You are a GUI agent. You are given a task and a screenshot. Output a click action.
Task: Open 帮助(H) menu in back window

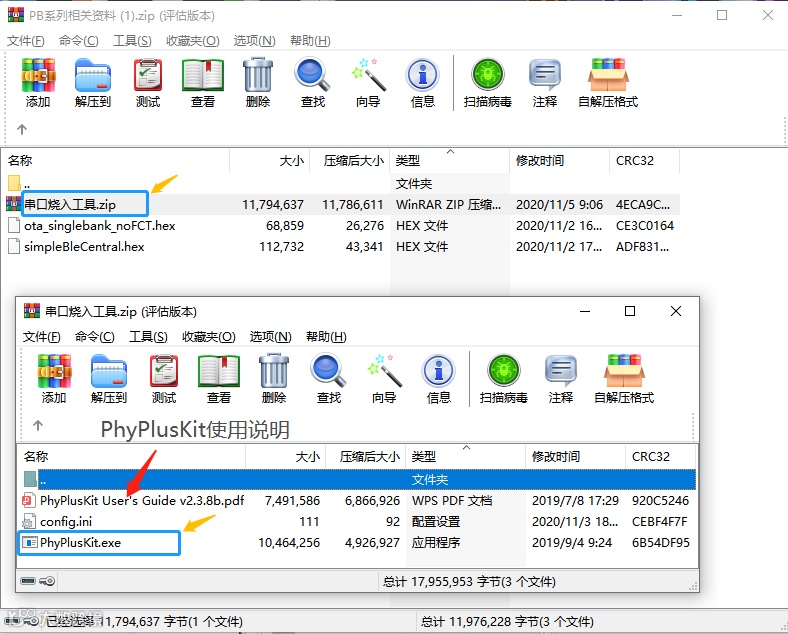(x=310, y=41)
